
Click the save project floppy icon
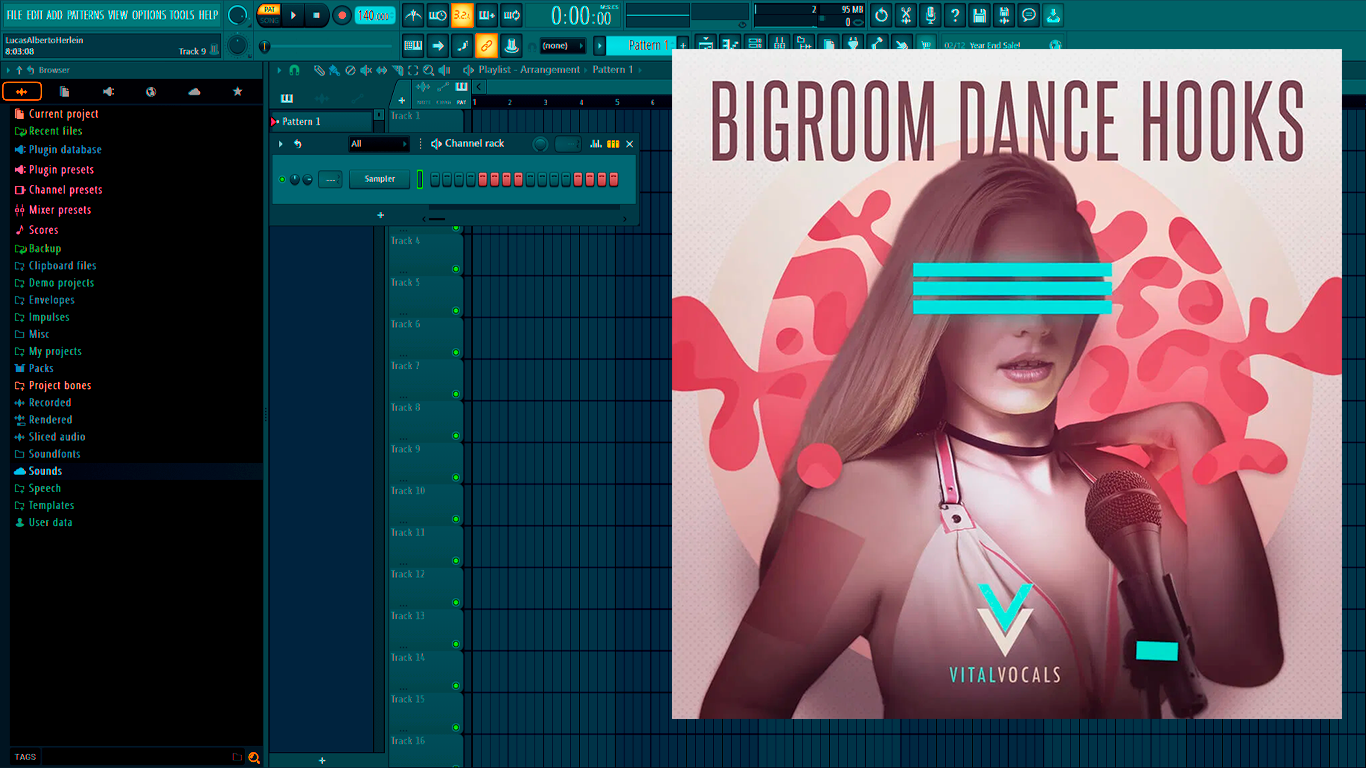[979, 15]
